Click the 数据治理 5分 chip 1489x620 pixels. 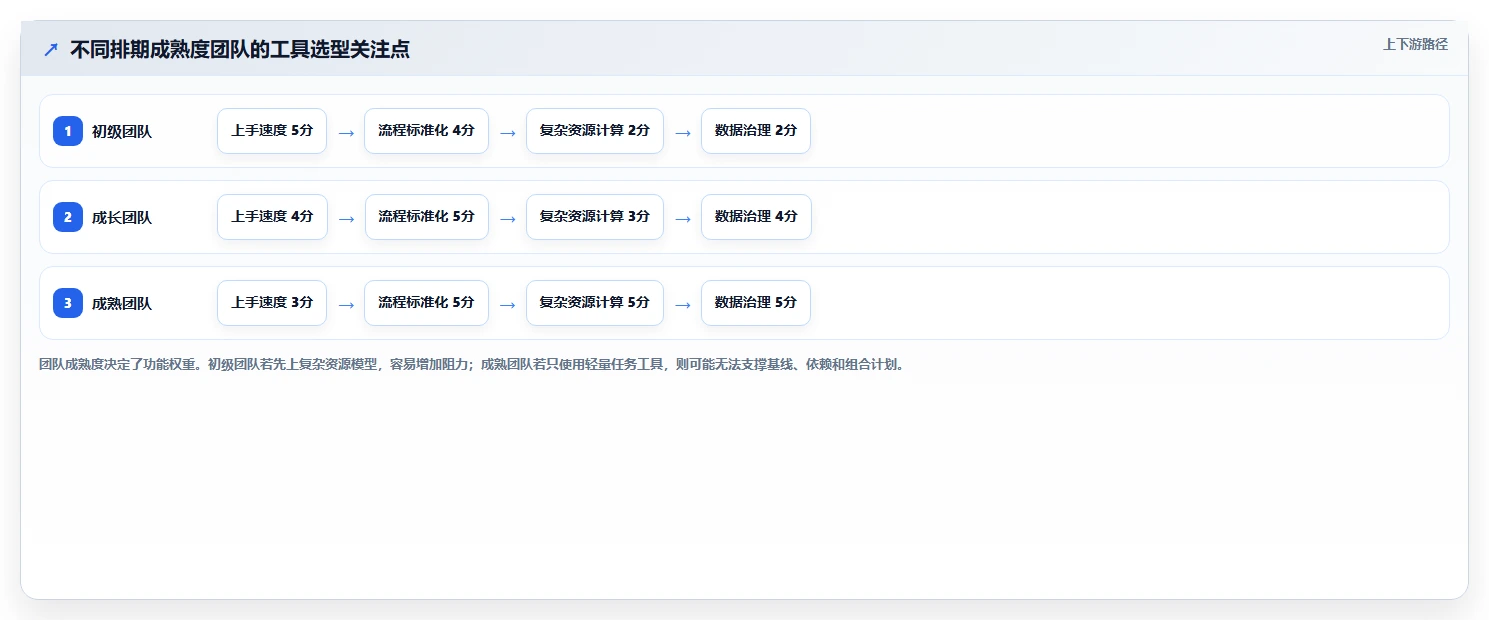point(756,303)
